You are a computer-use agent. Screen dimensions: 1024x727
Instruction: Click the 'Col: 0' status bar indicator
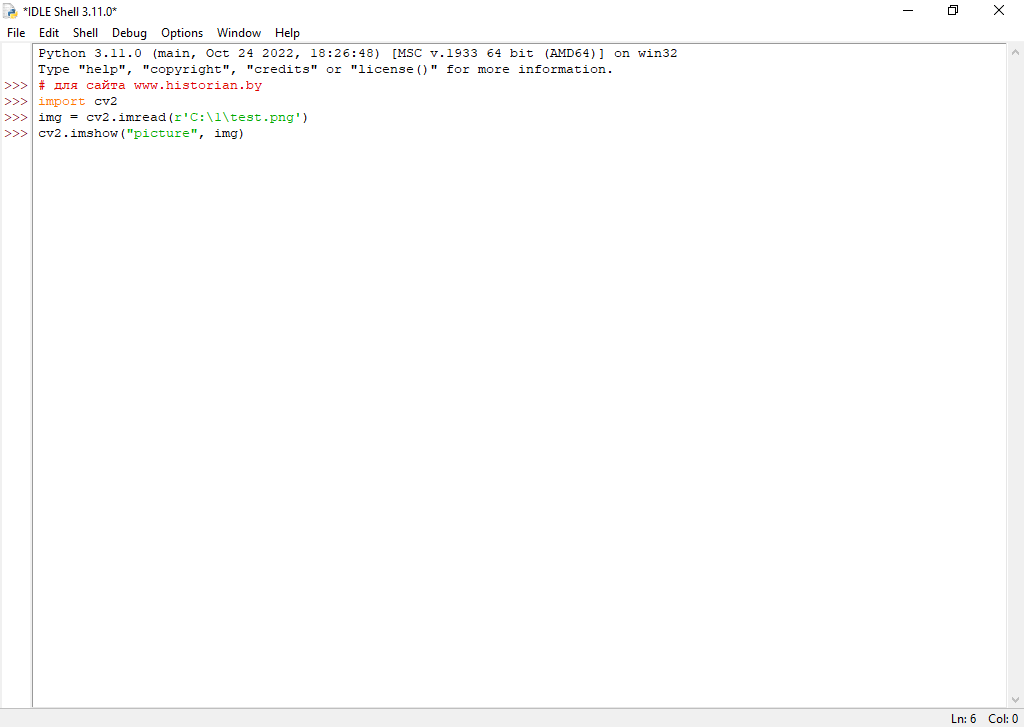[1002, 719]
